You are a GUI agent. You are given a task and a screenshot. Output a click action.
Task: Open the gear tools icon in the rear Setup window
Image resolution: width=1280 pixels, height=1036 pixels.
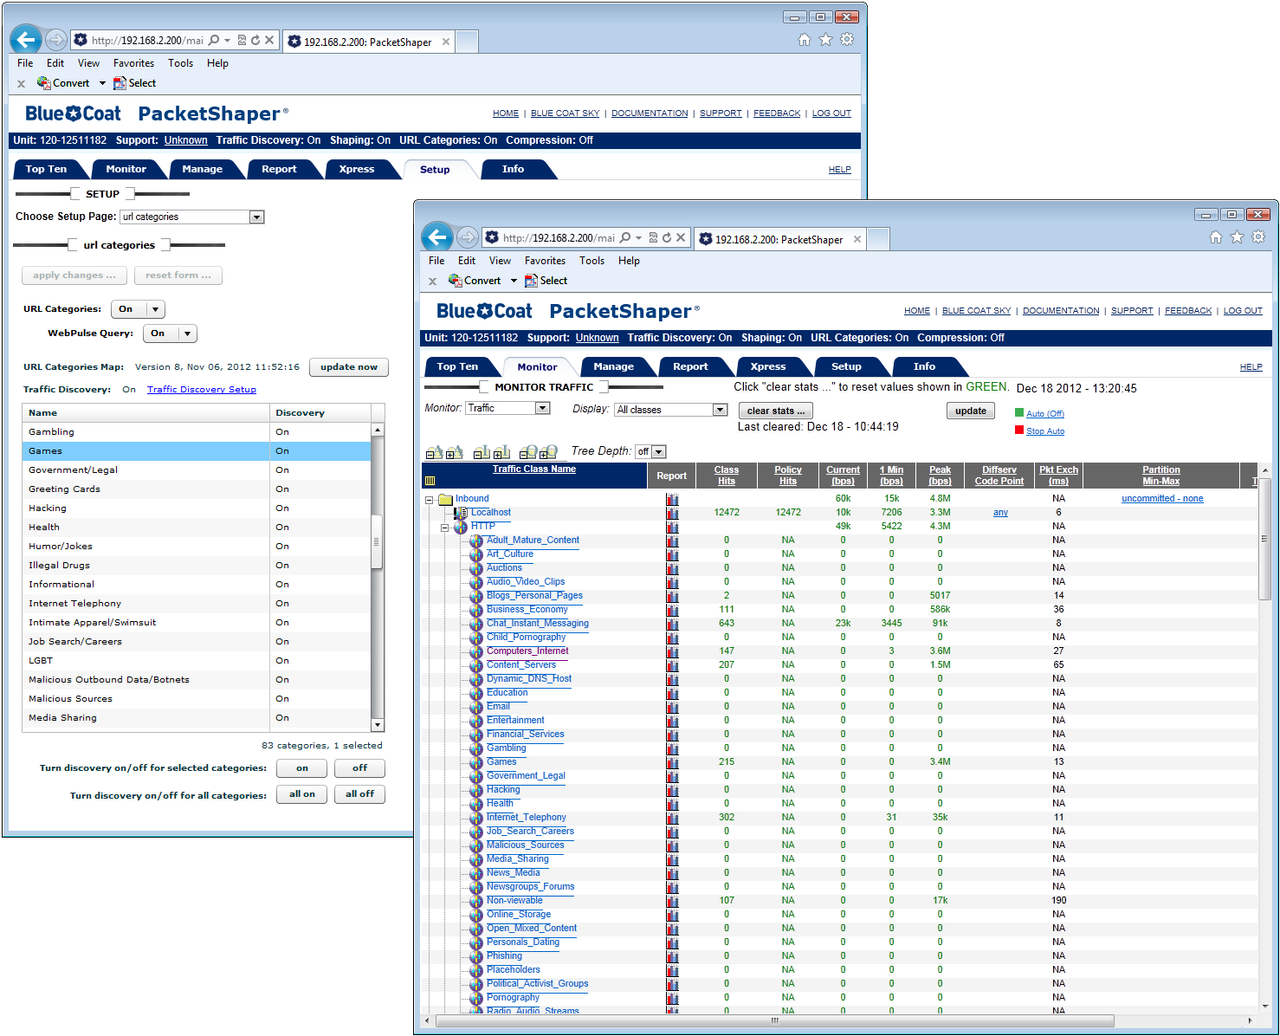847,40
